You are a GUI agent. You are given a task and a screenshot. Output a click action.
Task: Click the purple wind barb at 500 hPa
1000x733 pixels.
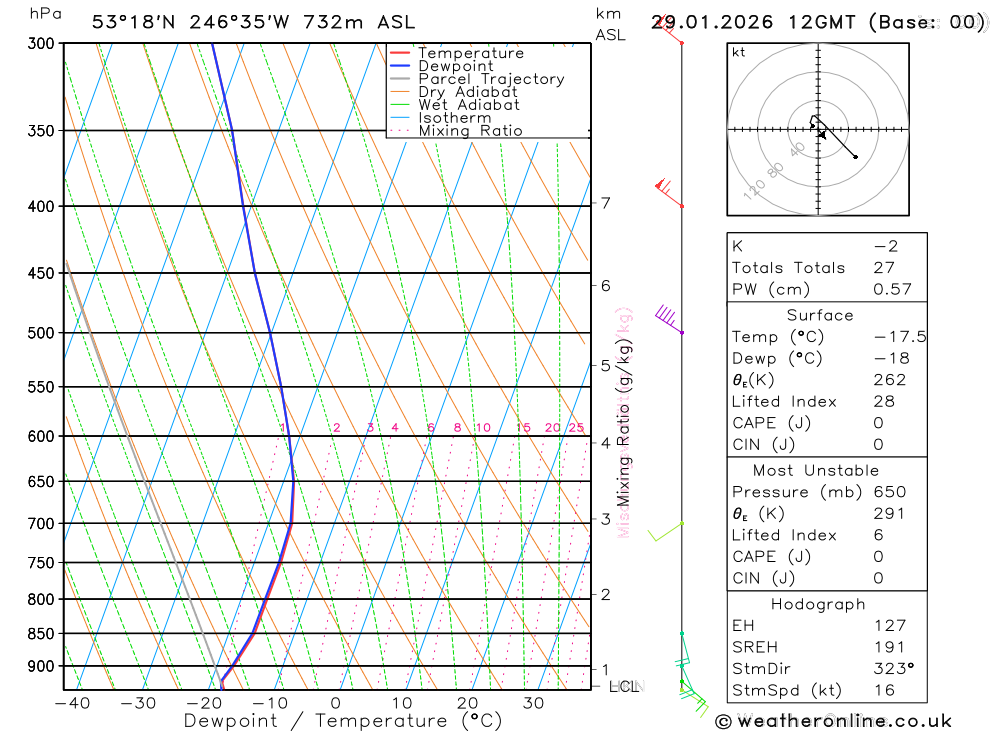(x=669, y=319)
